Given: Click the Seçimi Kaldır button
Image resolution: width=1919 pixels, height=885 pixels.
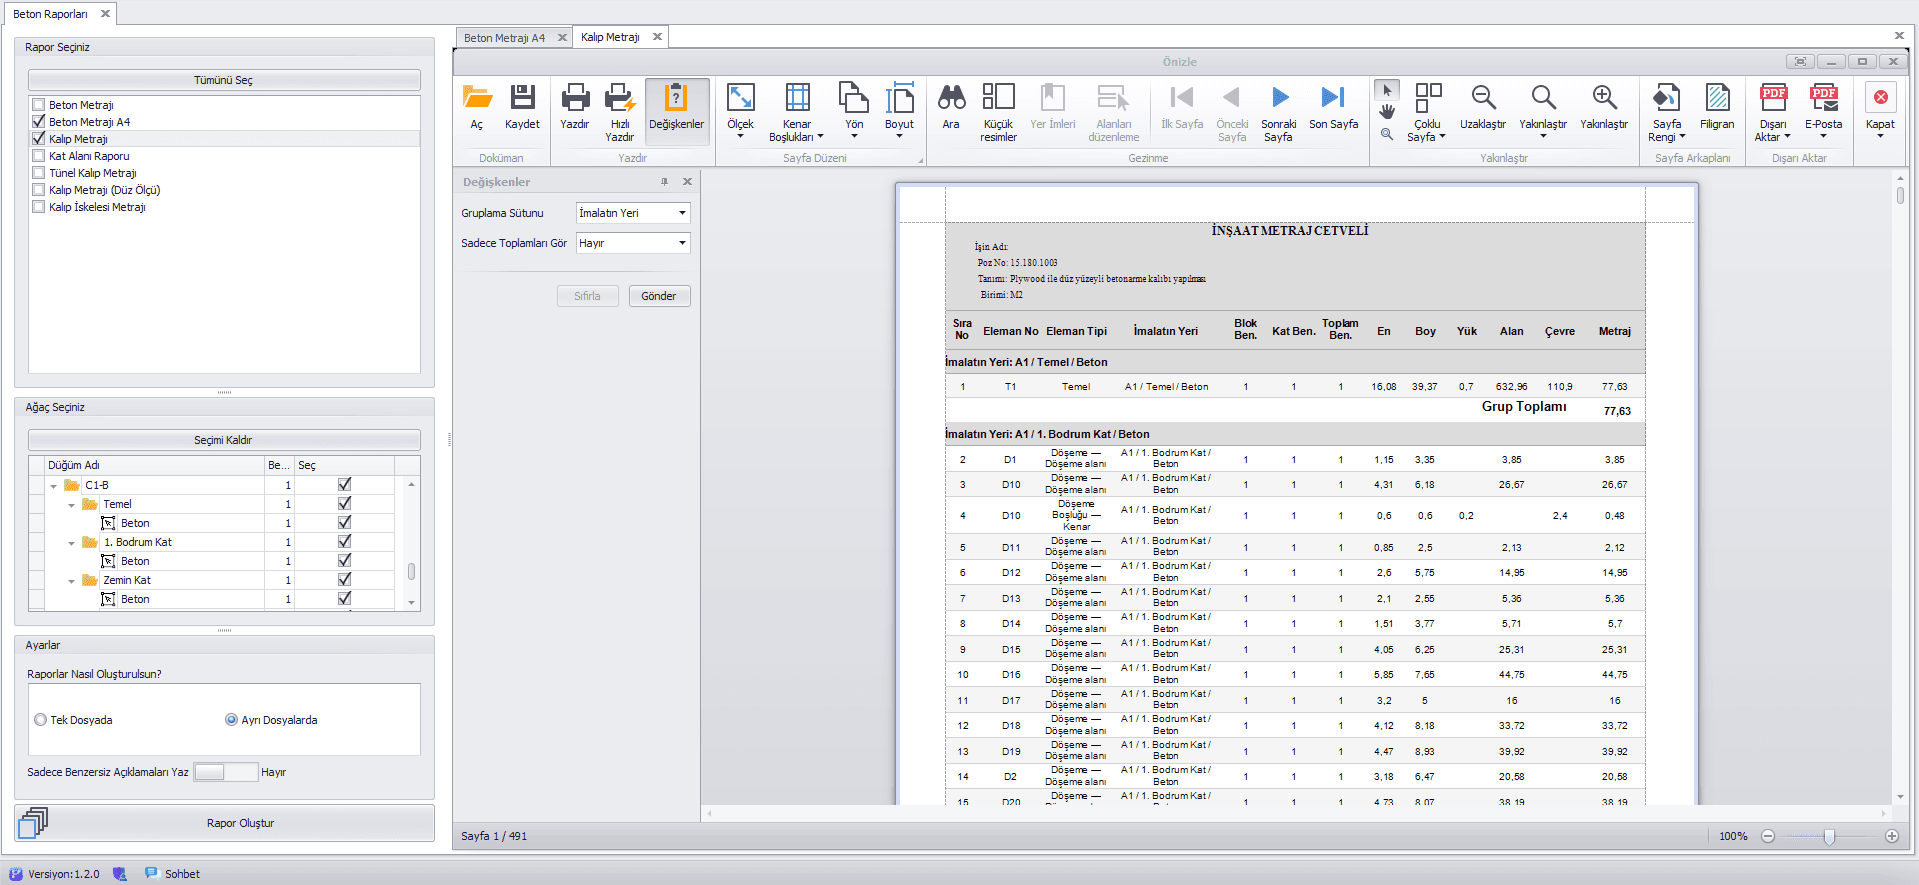Looking at the screenshot, I should 224,440.
